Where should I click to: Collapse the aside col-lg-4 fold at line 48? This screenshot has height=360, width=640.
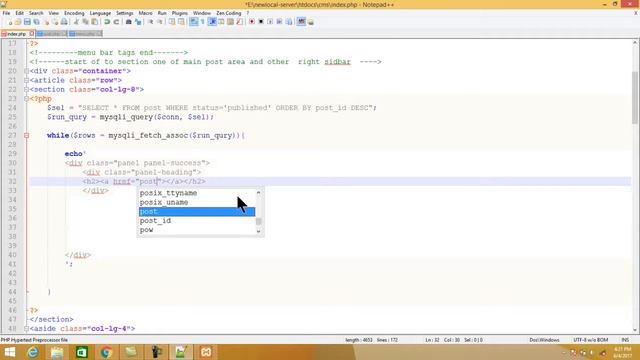tap(27, 329)
